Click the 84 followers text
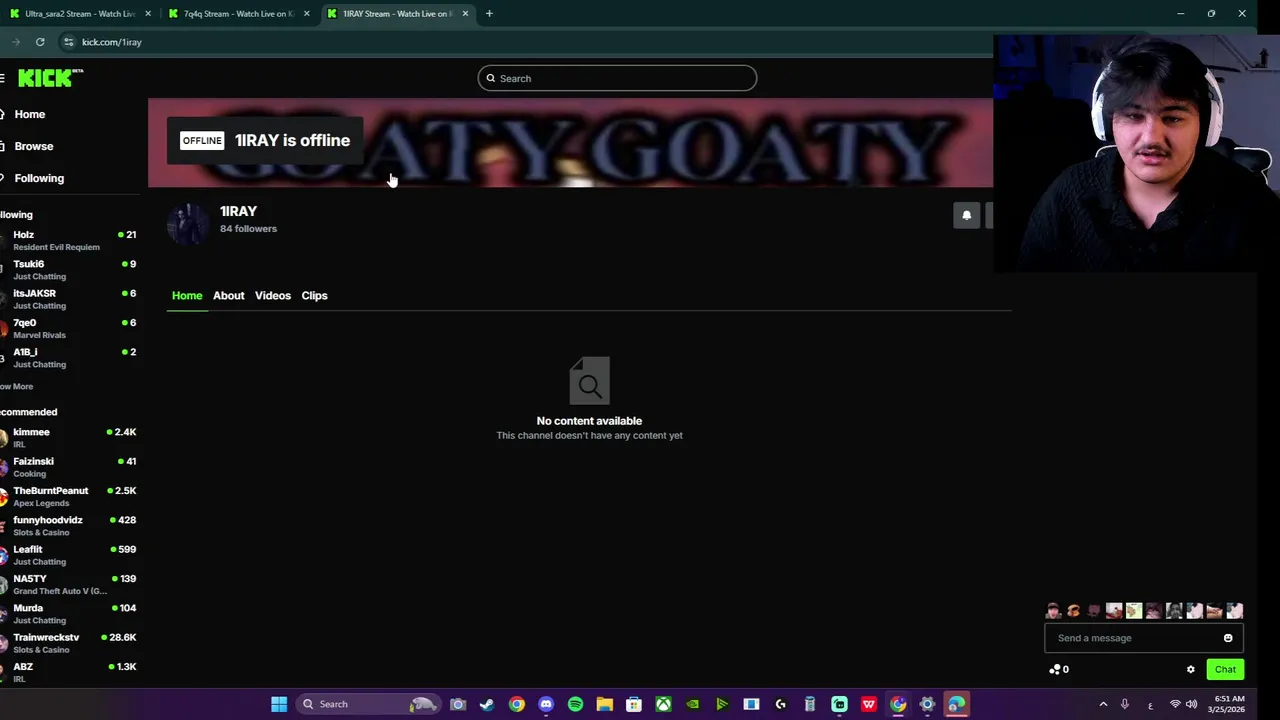Image resolution: width=1280 pixels, height=720 pixels. click(x=248, y=229)
